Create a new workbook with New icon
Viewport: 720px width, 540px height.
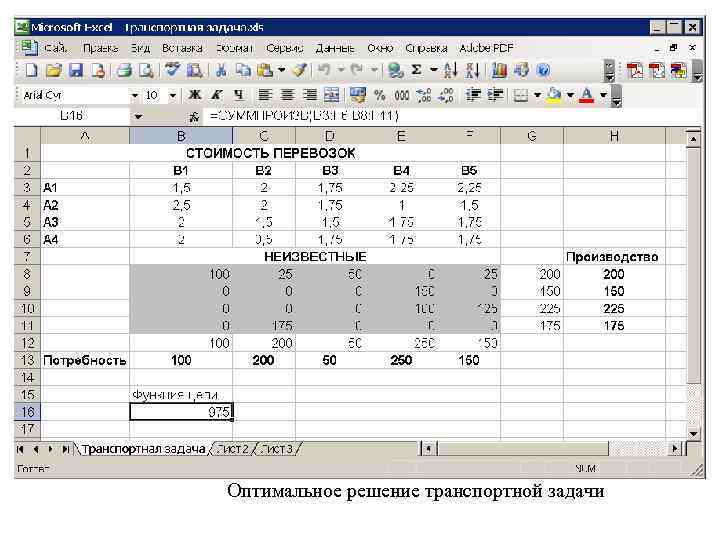(x=31, y=70)
